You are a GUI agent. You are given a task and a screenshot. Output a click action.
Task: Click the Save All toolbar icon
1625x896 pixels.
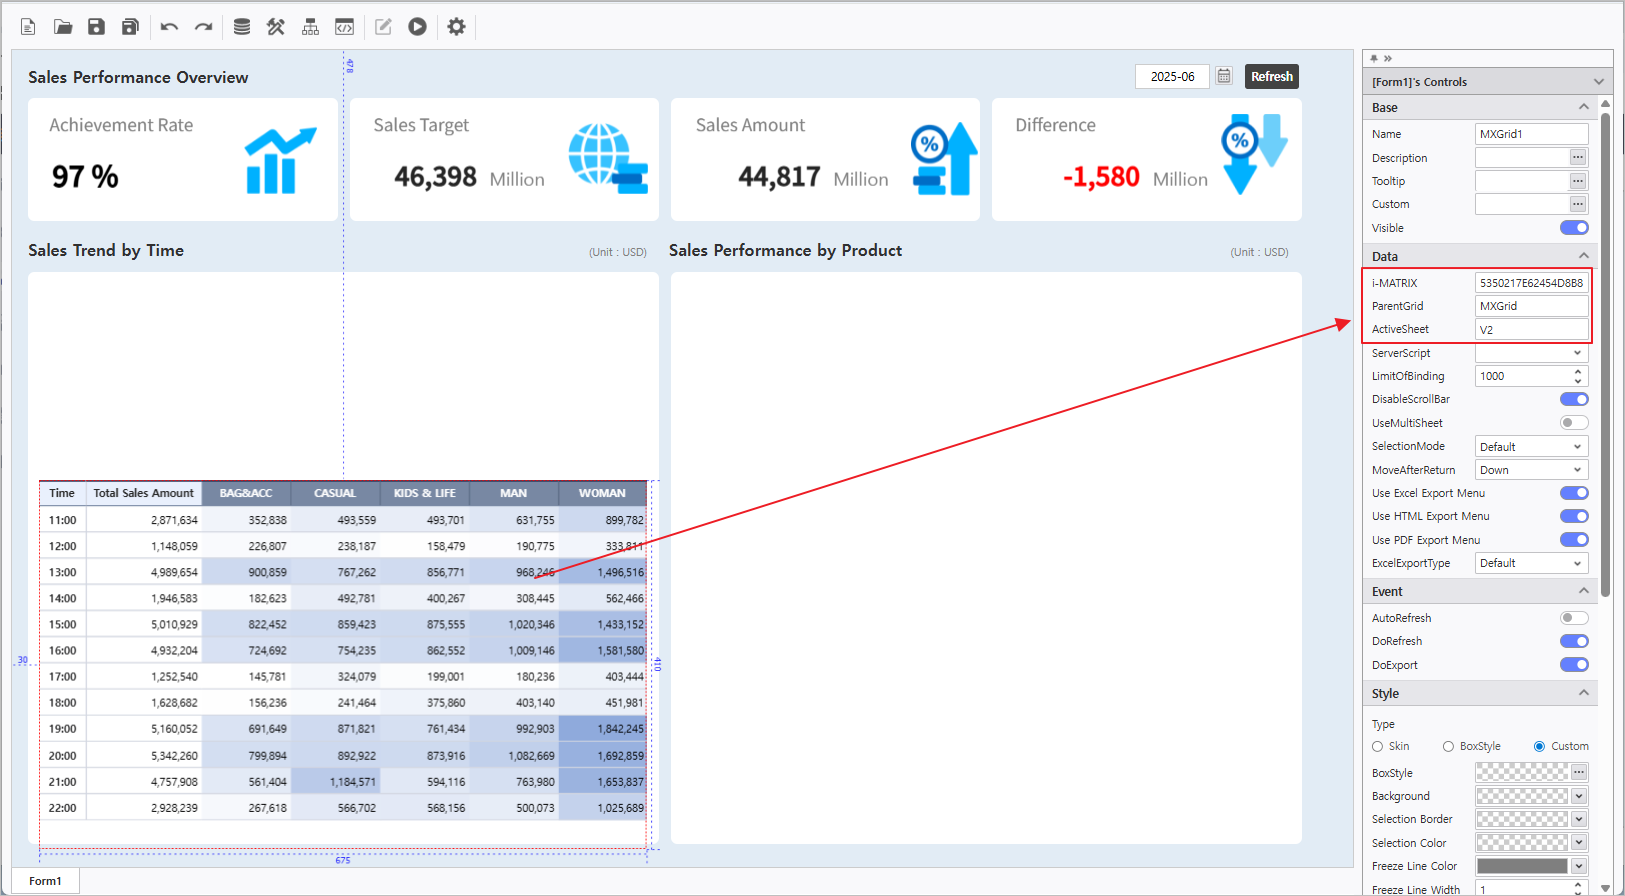click(x=130, y=27)
